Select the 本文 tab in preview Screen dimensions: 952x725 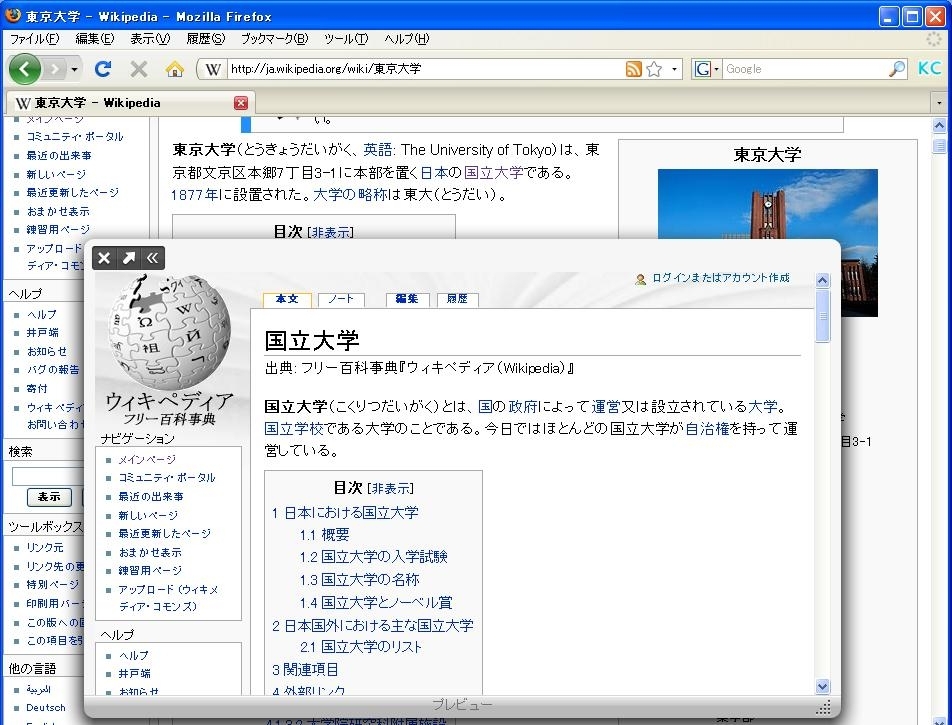pyautogui.click(x=287, y=299)
